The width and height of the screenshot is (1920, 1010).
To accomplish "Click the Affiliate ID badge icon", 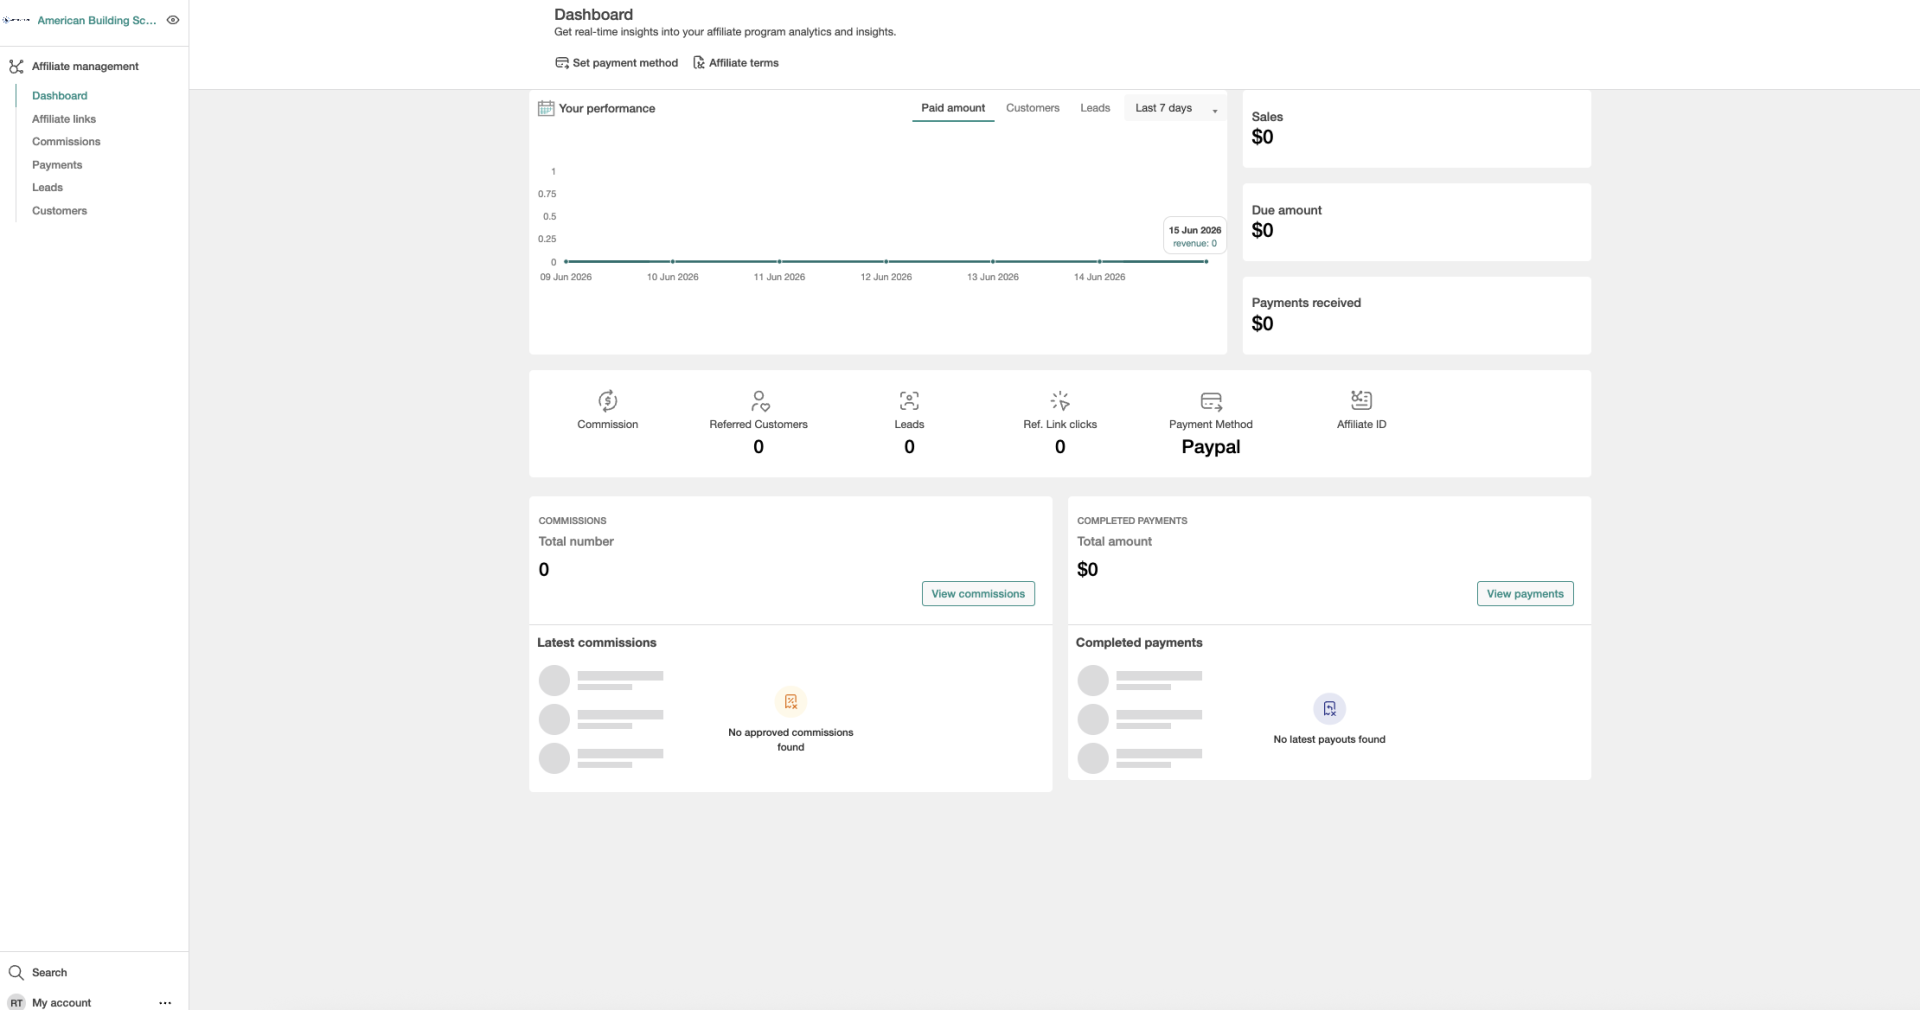I will [1361, 400].
